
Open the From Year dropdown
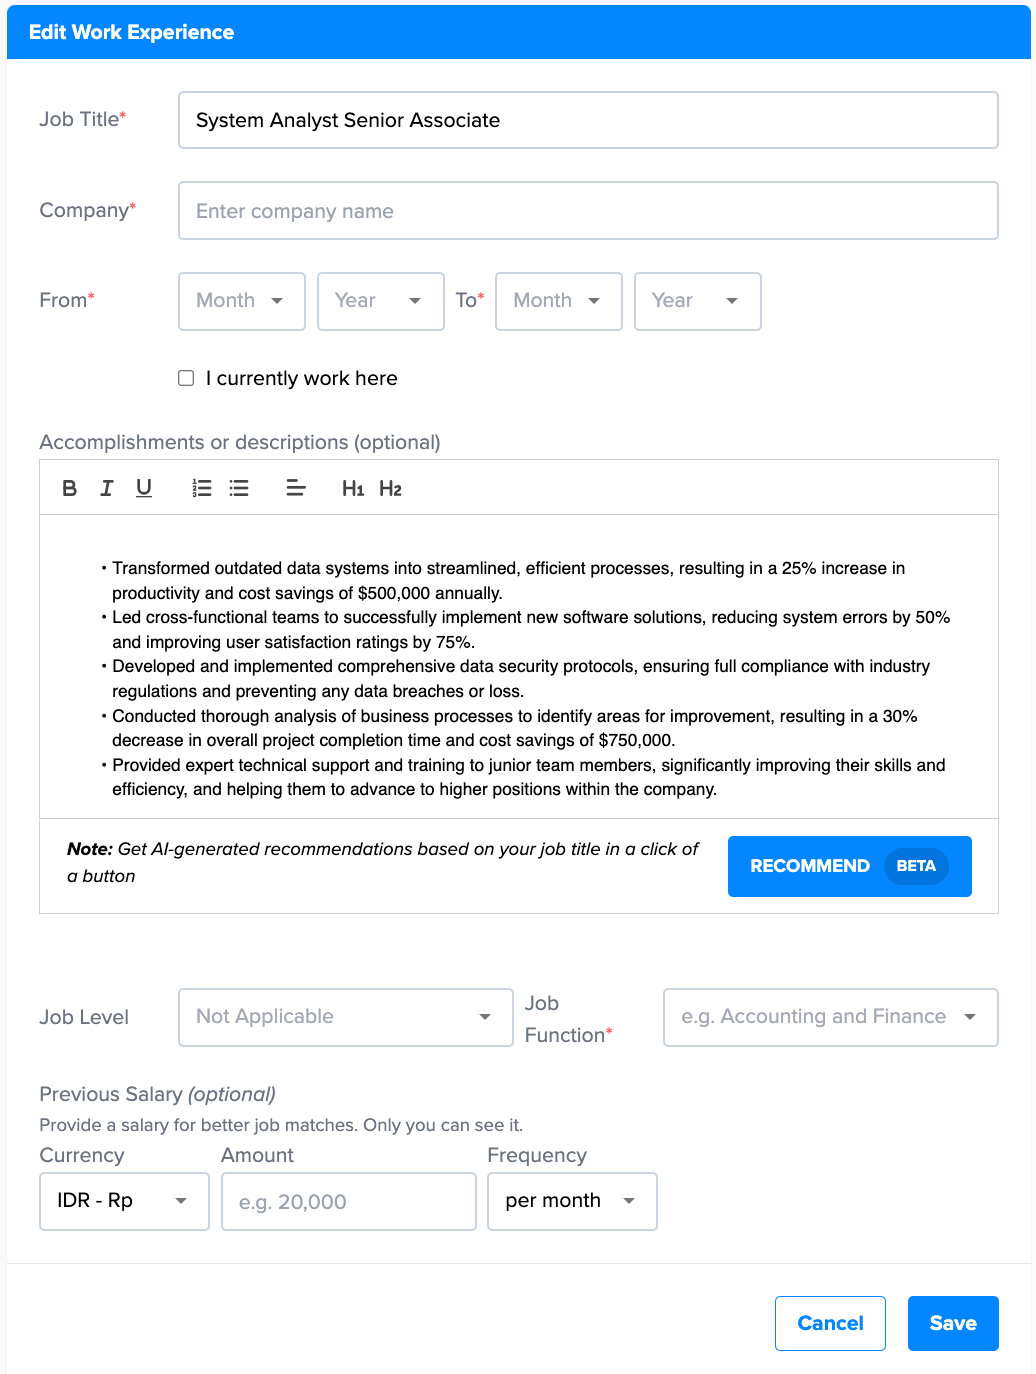(380, 301)
